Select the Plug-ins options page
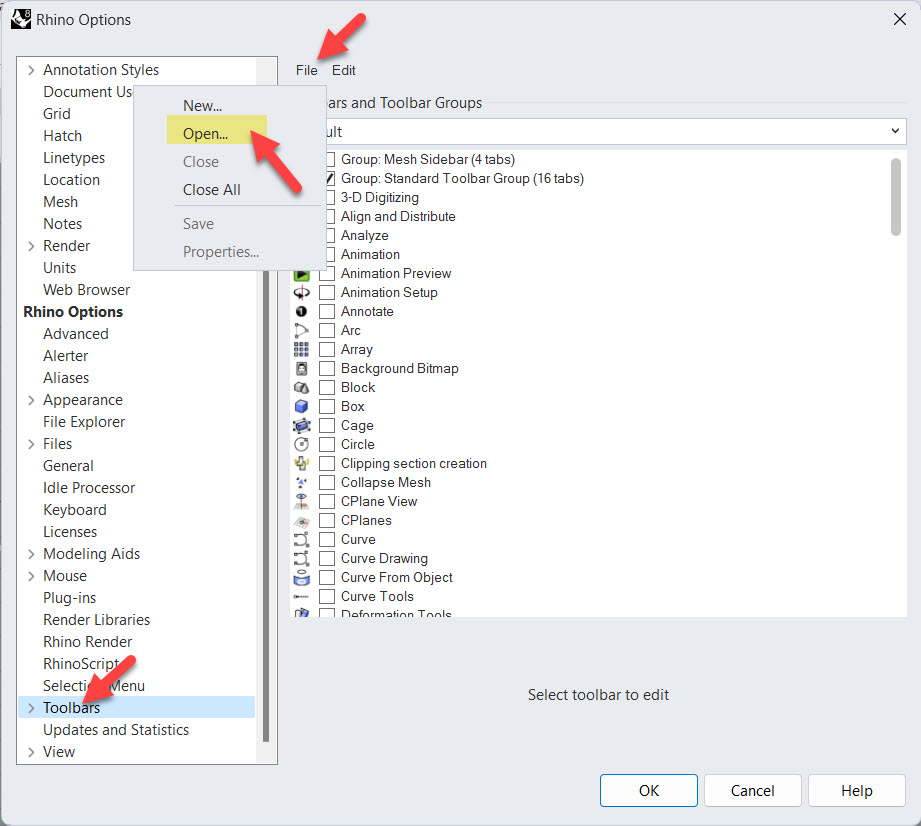921x826 pixels. click(x=69, y=598)
